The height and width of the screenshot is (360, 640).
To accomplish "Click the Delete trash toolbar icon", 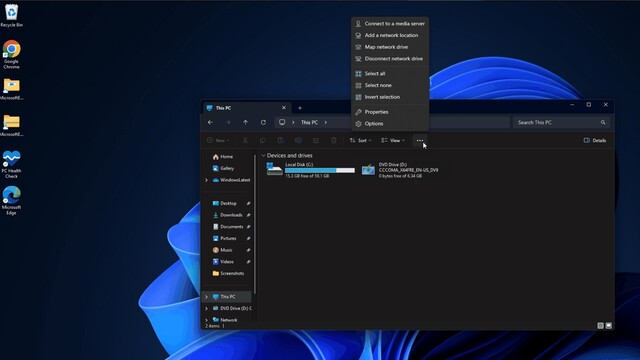I will click(333, 140).
